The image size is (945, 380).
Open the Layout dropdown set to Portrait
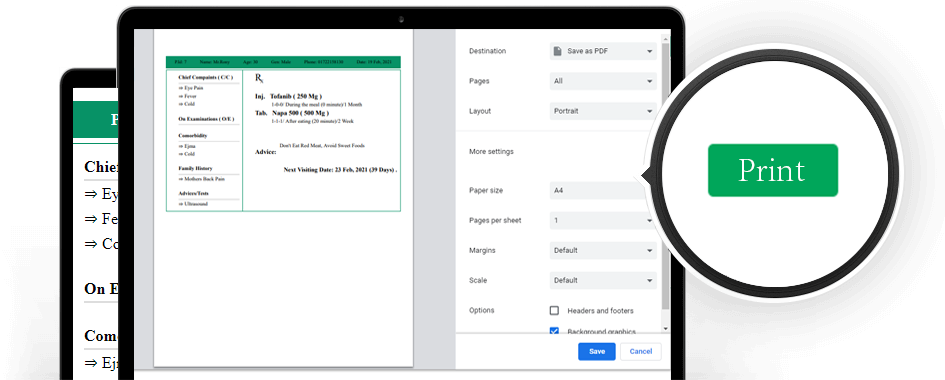pyautogui.click(x=603, y=111)
